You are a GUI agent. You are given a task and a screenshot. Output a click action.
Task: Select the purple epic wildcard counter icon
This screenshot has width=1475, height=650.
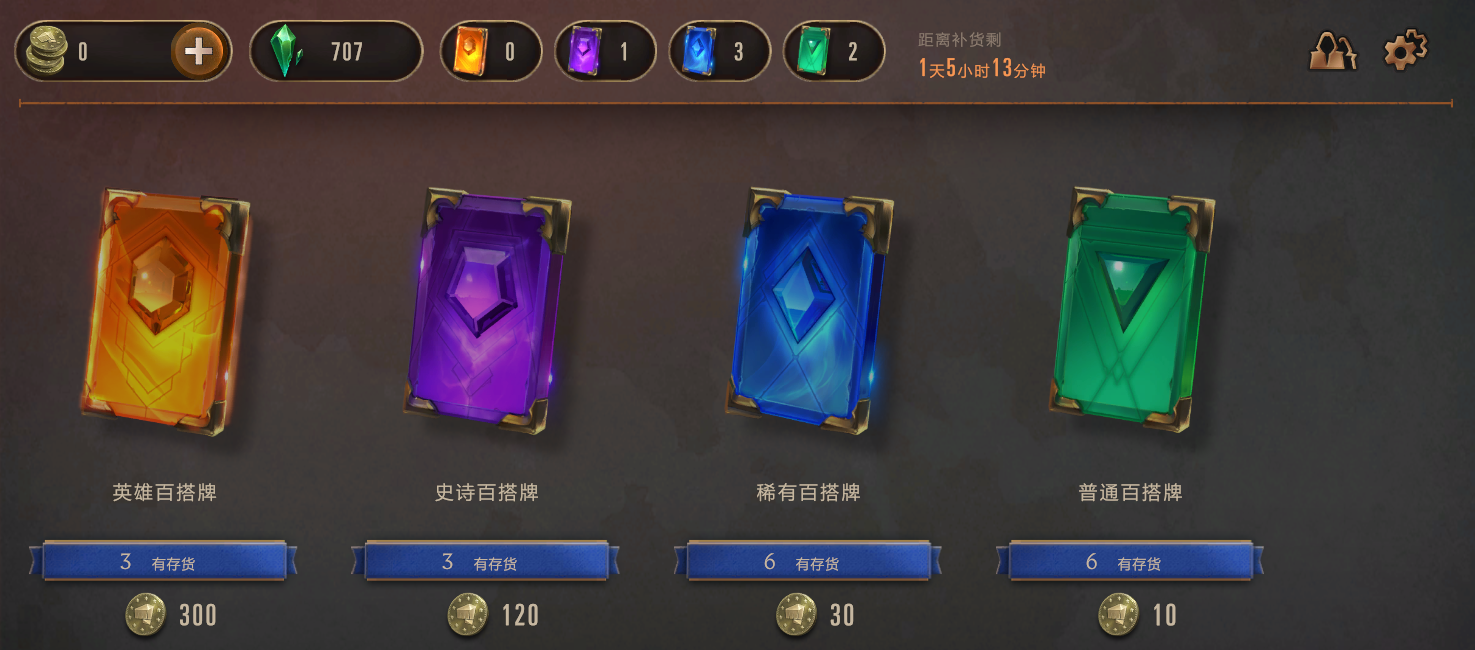click(x=584, y=51)
